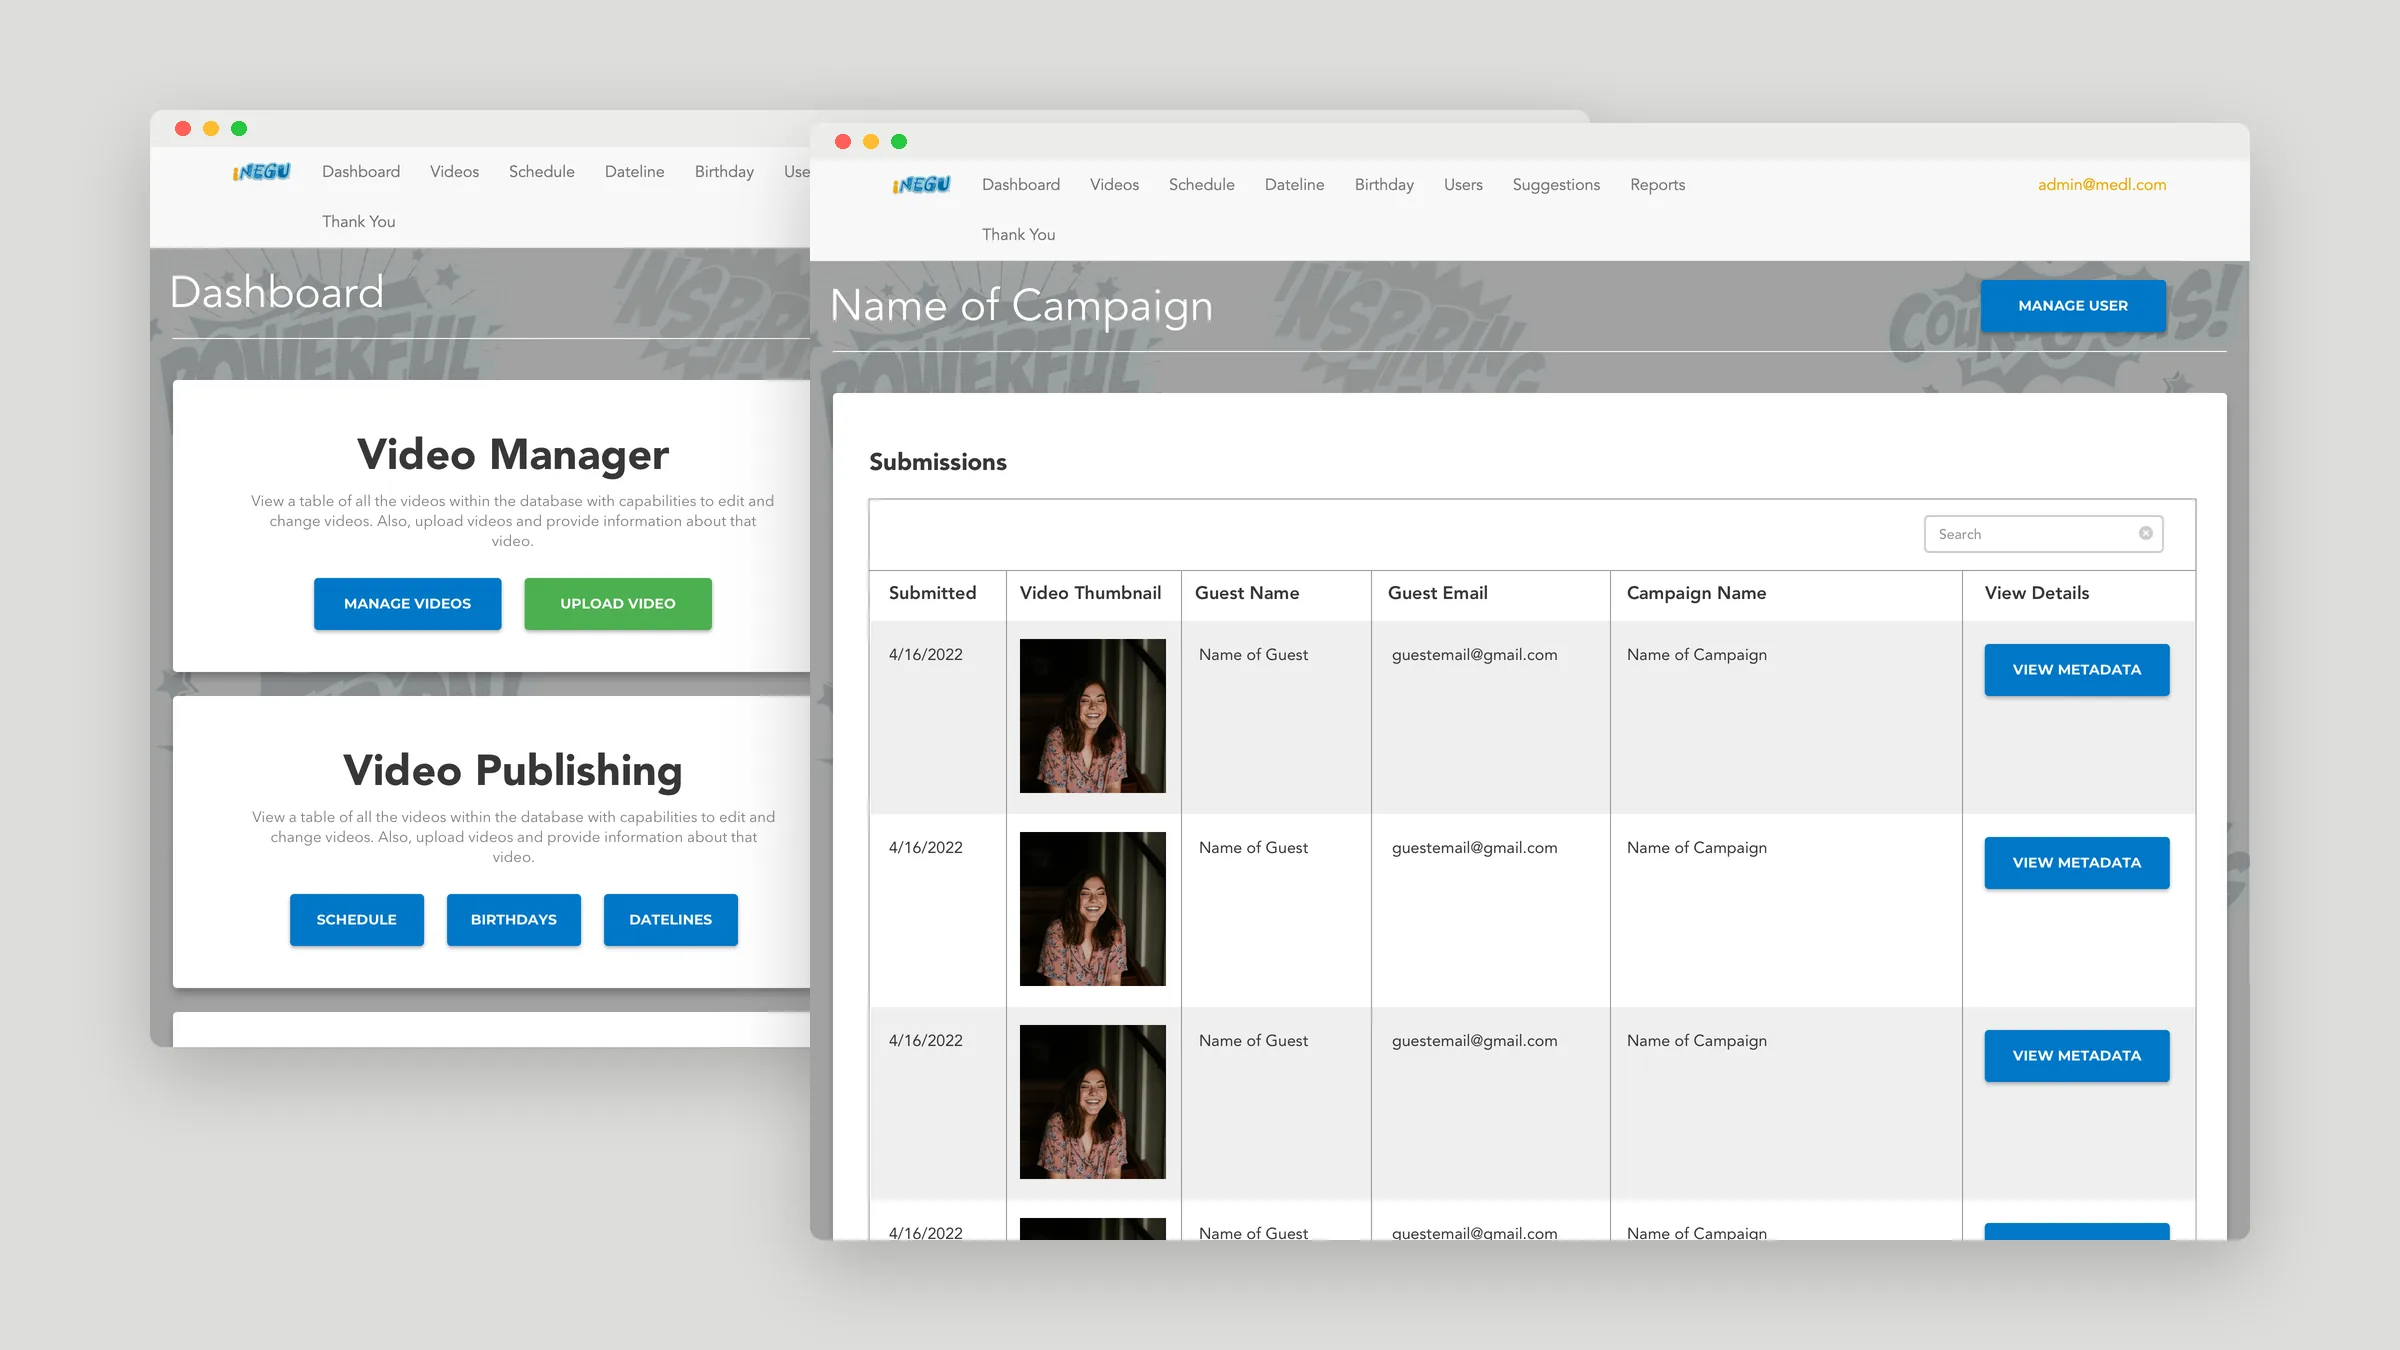Open Dateline in the back window navigation
Image resolution: width=2400 pixels, height=1350 pixels.
[x=634, y=172]
